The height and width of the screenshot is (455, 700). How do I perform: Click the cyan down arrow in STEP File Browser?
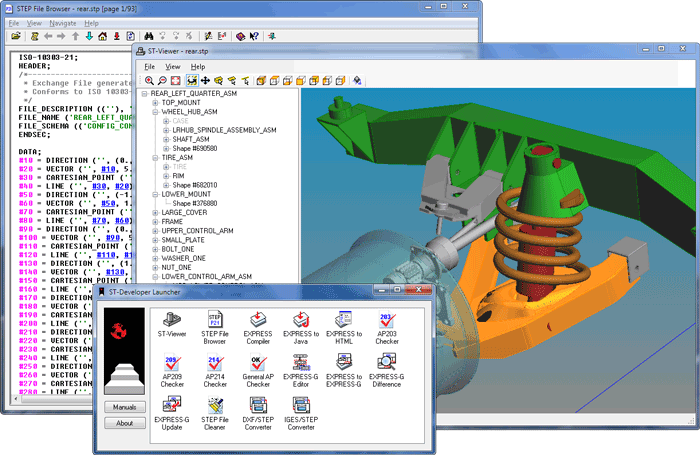[x=89, y=36]
